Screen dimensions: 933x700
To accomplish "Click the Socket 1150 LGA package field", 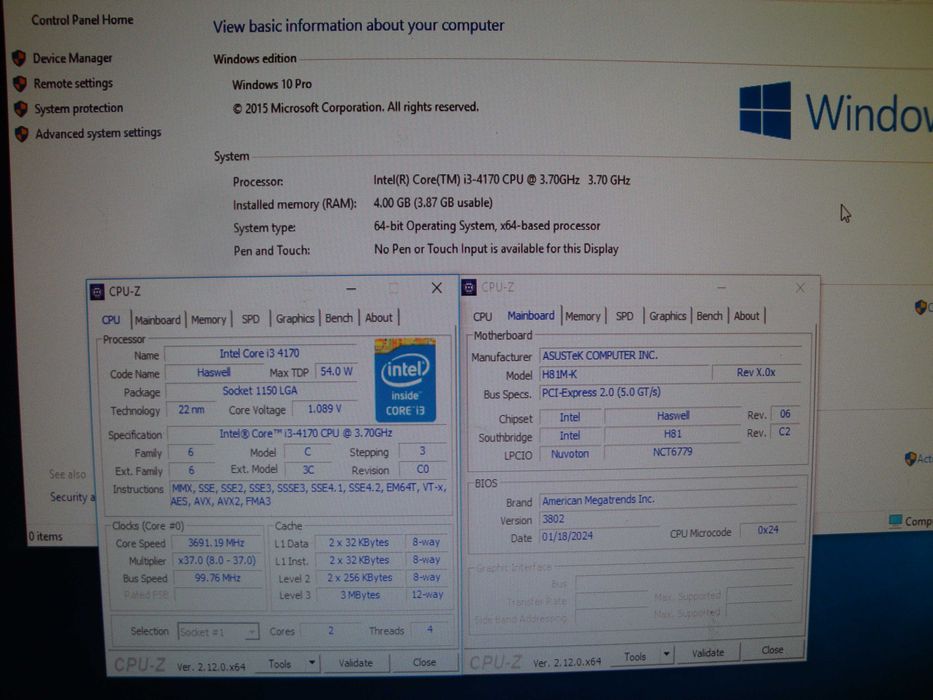I will tap(260, 391).
